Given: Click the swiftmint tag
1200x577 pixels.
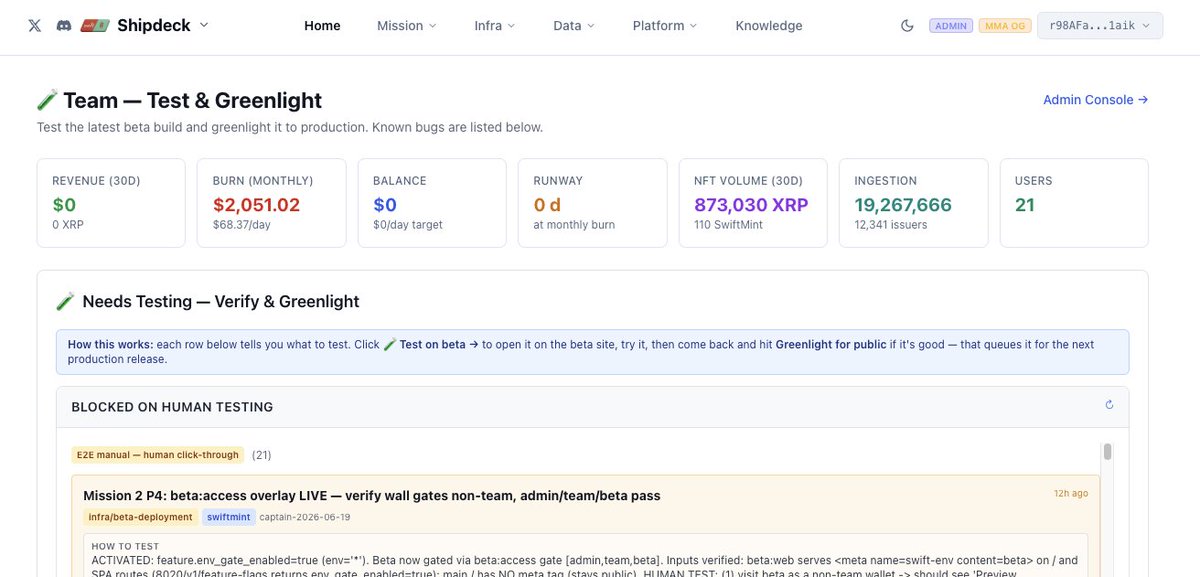Looking at the screenshot, I should [228, 517].
